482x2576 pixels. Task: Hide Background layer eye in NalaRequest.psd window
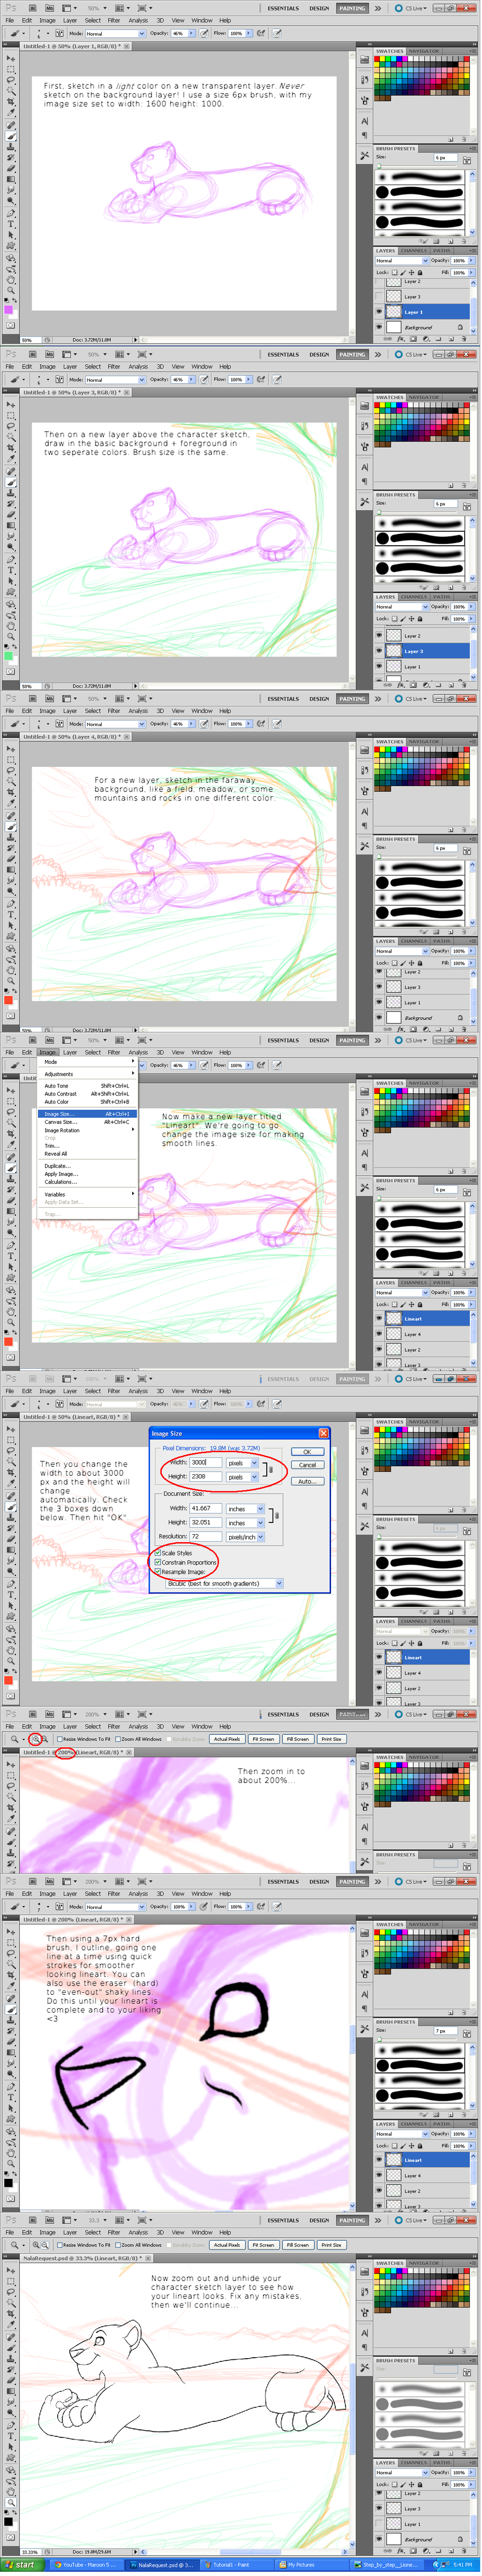pyautogui.click(x=379, y=2539)
